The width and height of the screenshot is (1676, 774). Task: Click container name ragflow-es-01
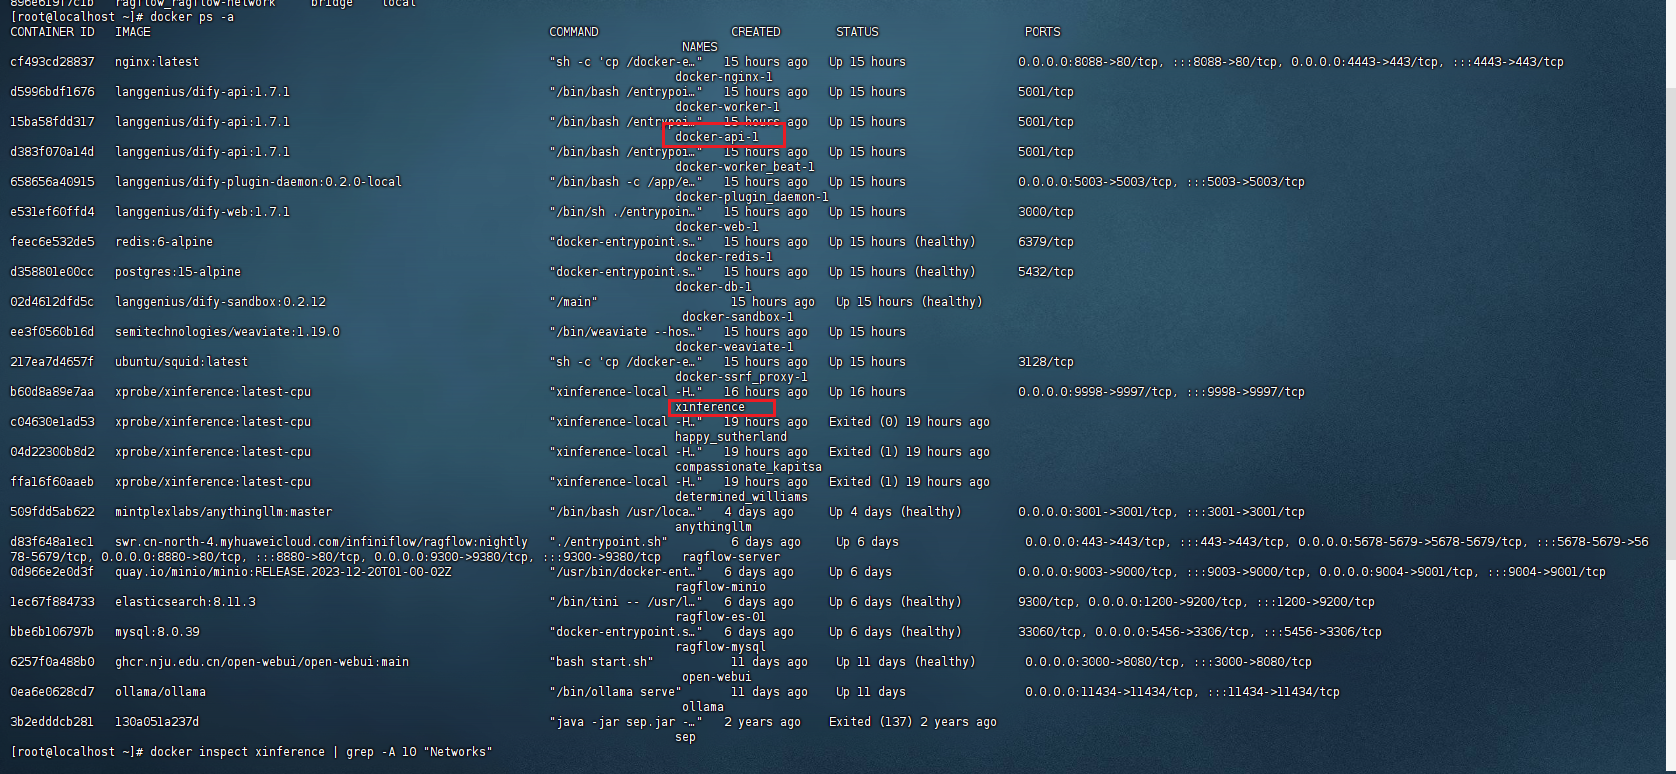(720, 617)
